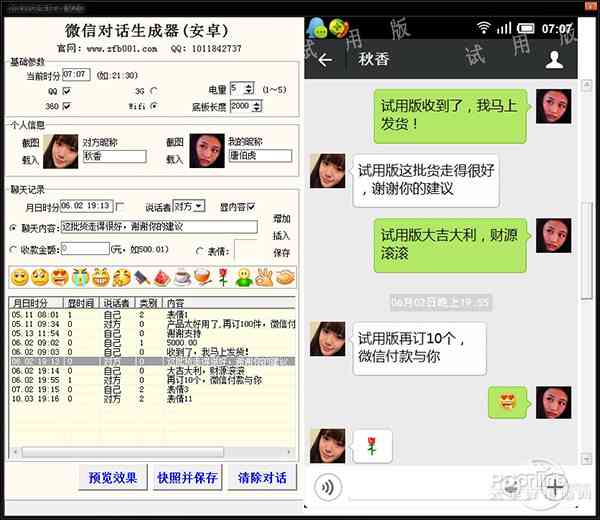Click the battery icon in phone status bar
This screenshot has width=600, height=520.
pyautogui.click(x=525, y=28)
